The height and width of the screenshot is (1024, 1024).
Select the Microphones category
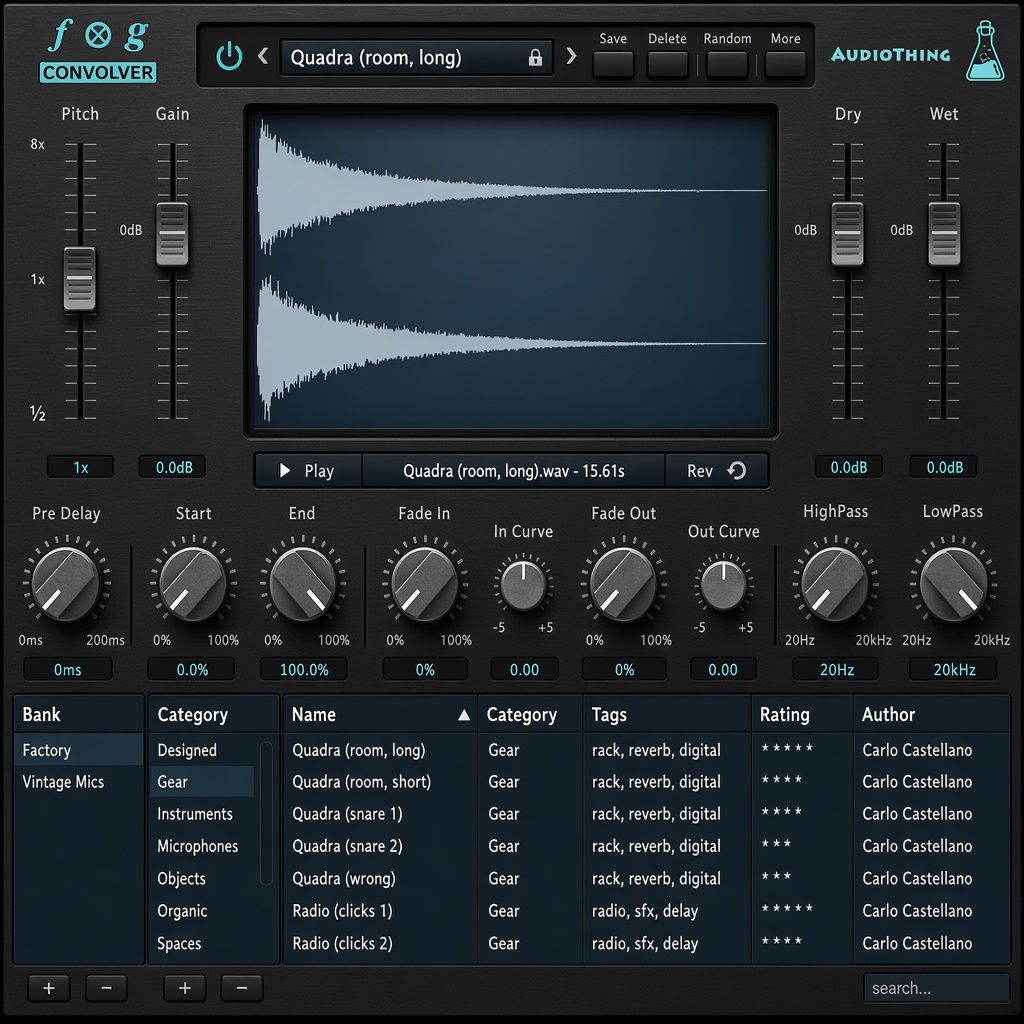202,846
